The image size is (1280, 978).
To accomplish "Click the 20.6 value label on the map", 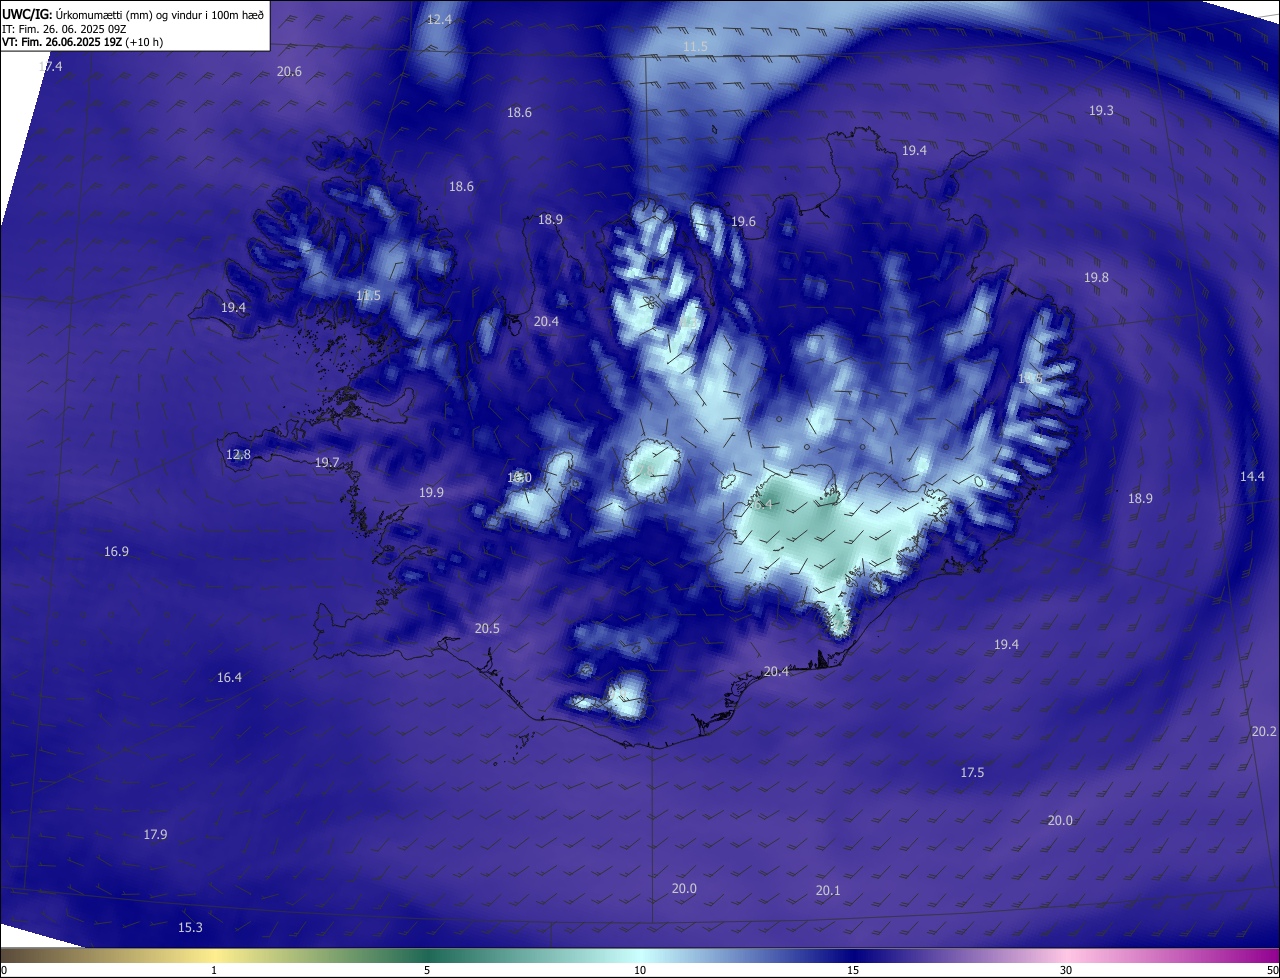I will 289,71.
